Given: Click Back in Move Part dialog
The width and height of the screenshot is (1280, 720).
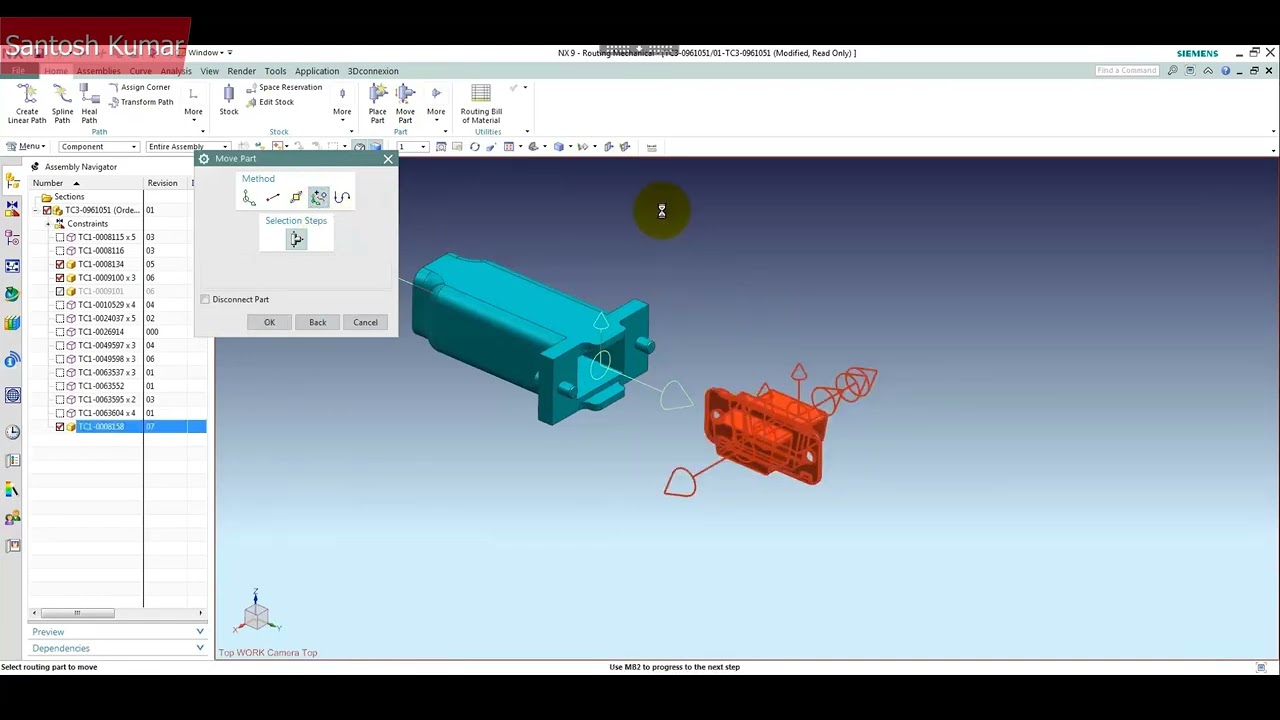Looking at the screenshot, I should 317,322.
